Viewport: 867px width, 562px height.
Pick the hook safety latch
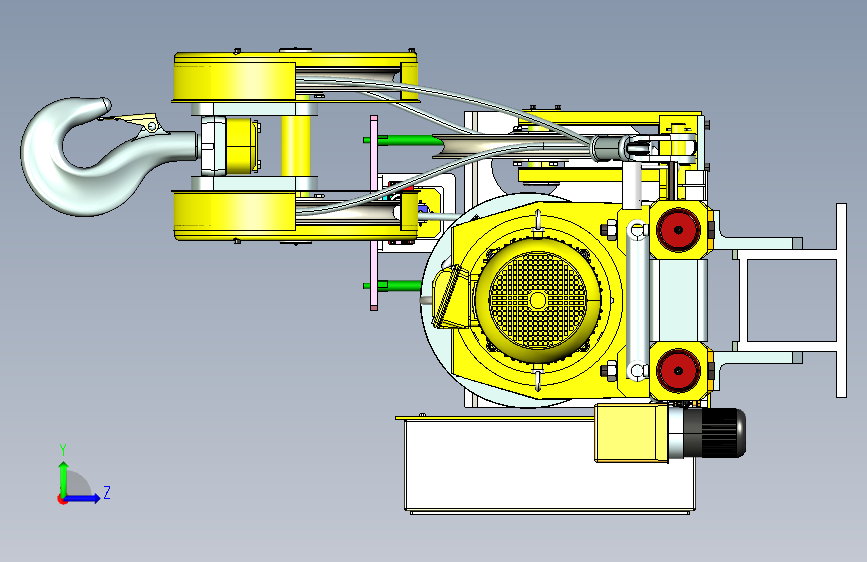tap(134, 123)
